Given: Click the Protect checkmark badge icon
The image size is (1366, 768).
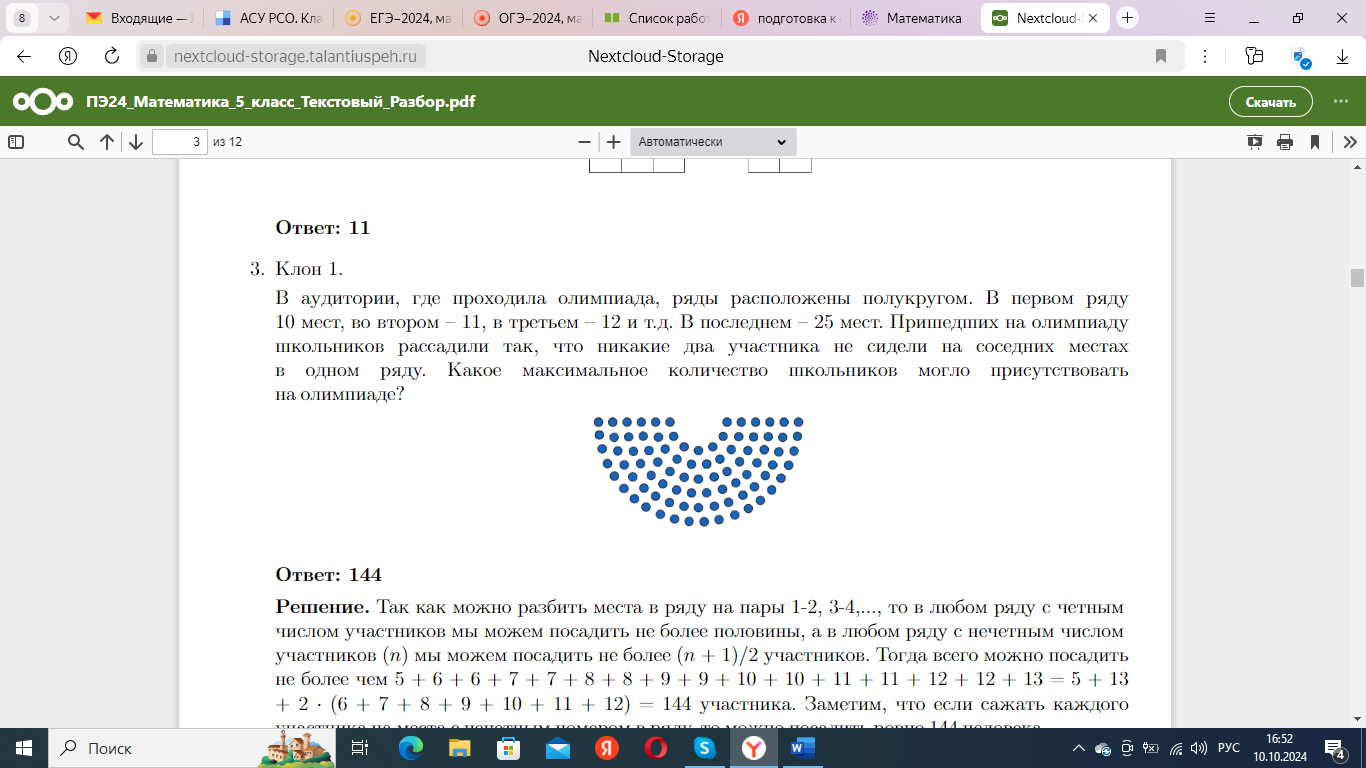Looking at the screenshot, I should (x=1300, y=58).
